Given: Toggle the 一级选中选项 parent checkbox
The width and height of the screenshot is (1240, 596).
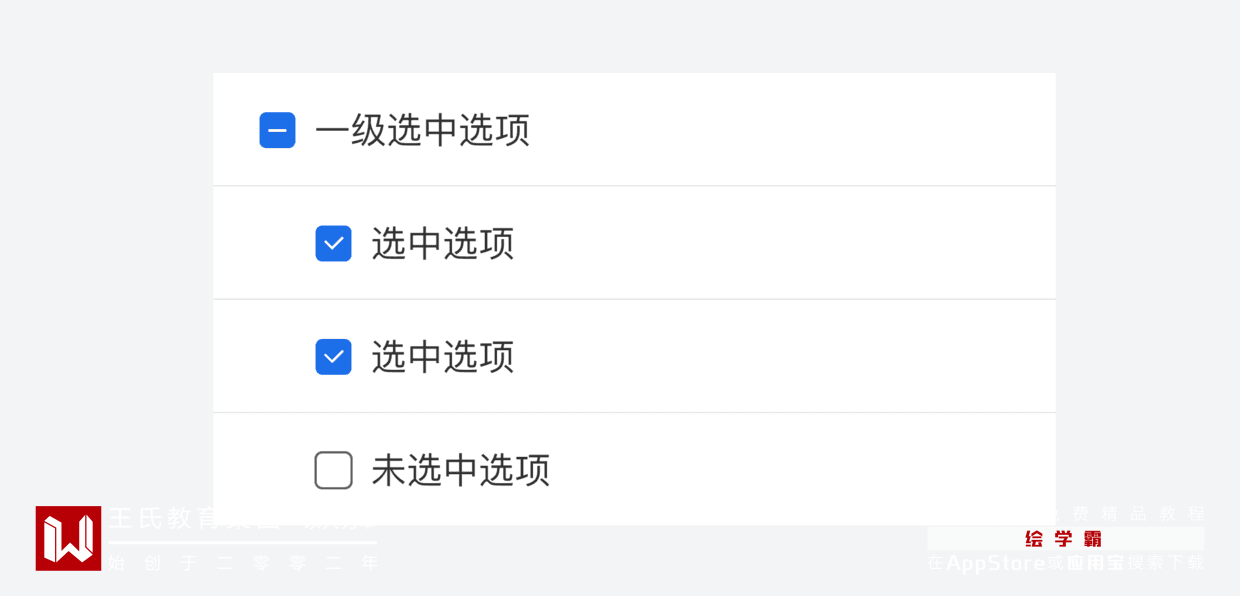Looking at the screenshot, I should click(x=277, y=130).
